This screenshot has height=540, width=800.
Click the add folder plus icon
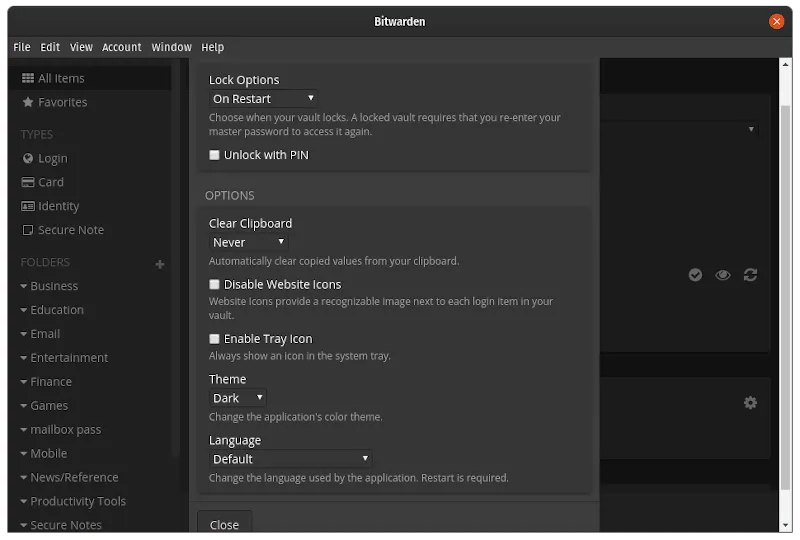[160, 264]
